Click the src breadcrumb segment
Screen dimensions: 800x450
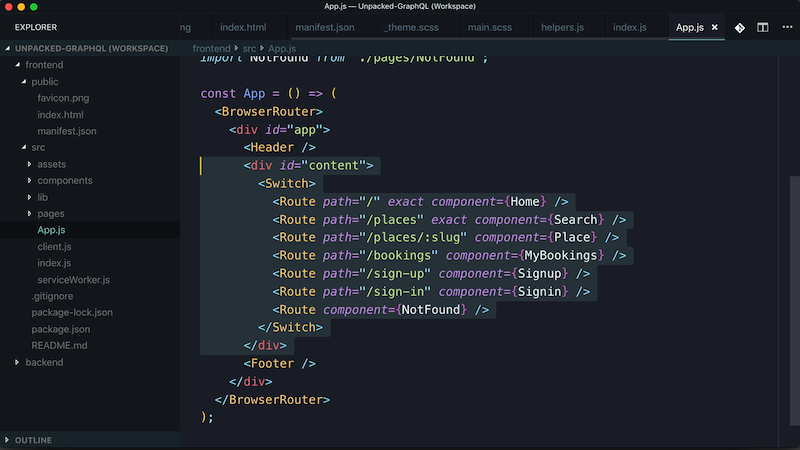[x=249, y=48]
